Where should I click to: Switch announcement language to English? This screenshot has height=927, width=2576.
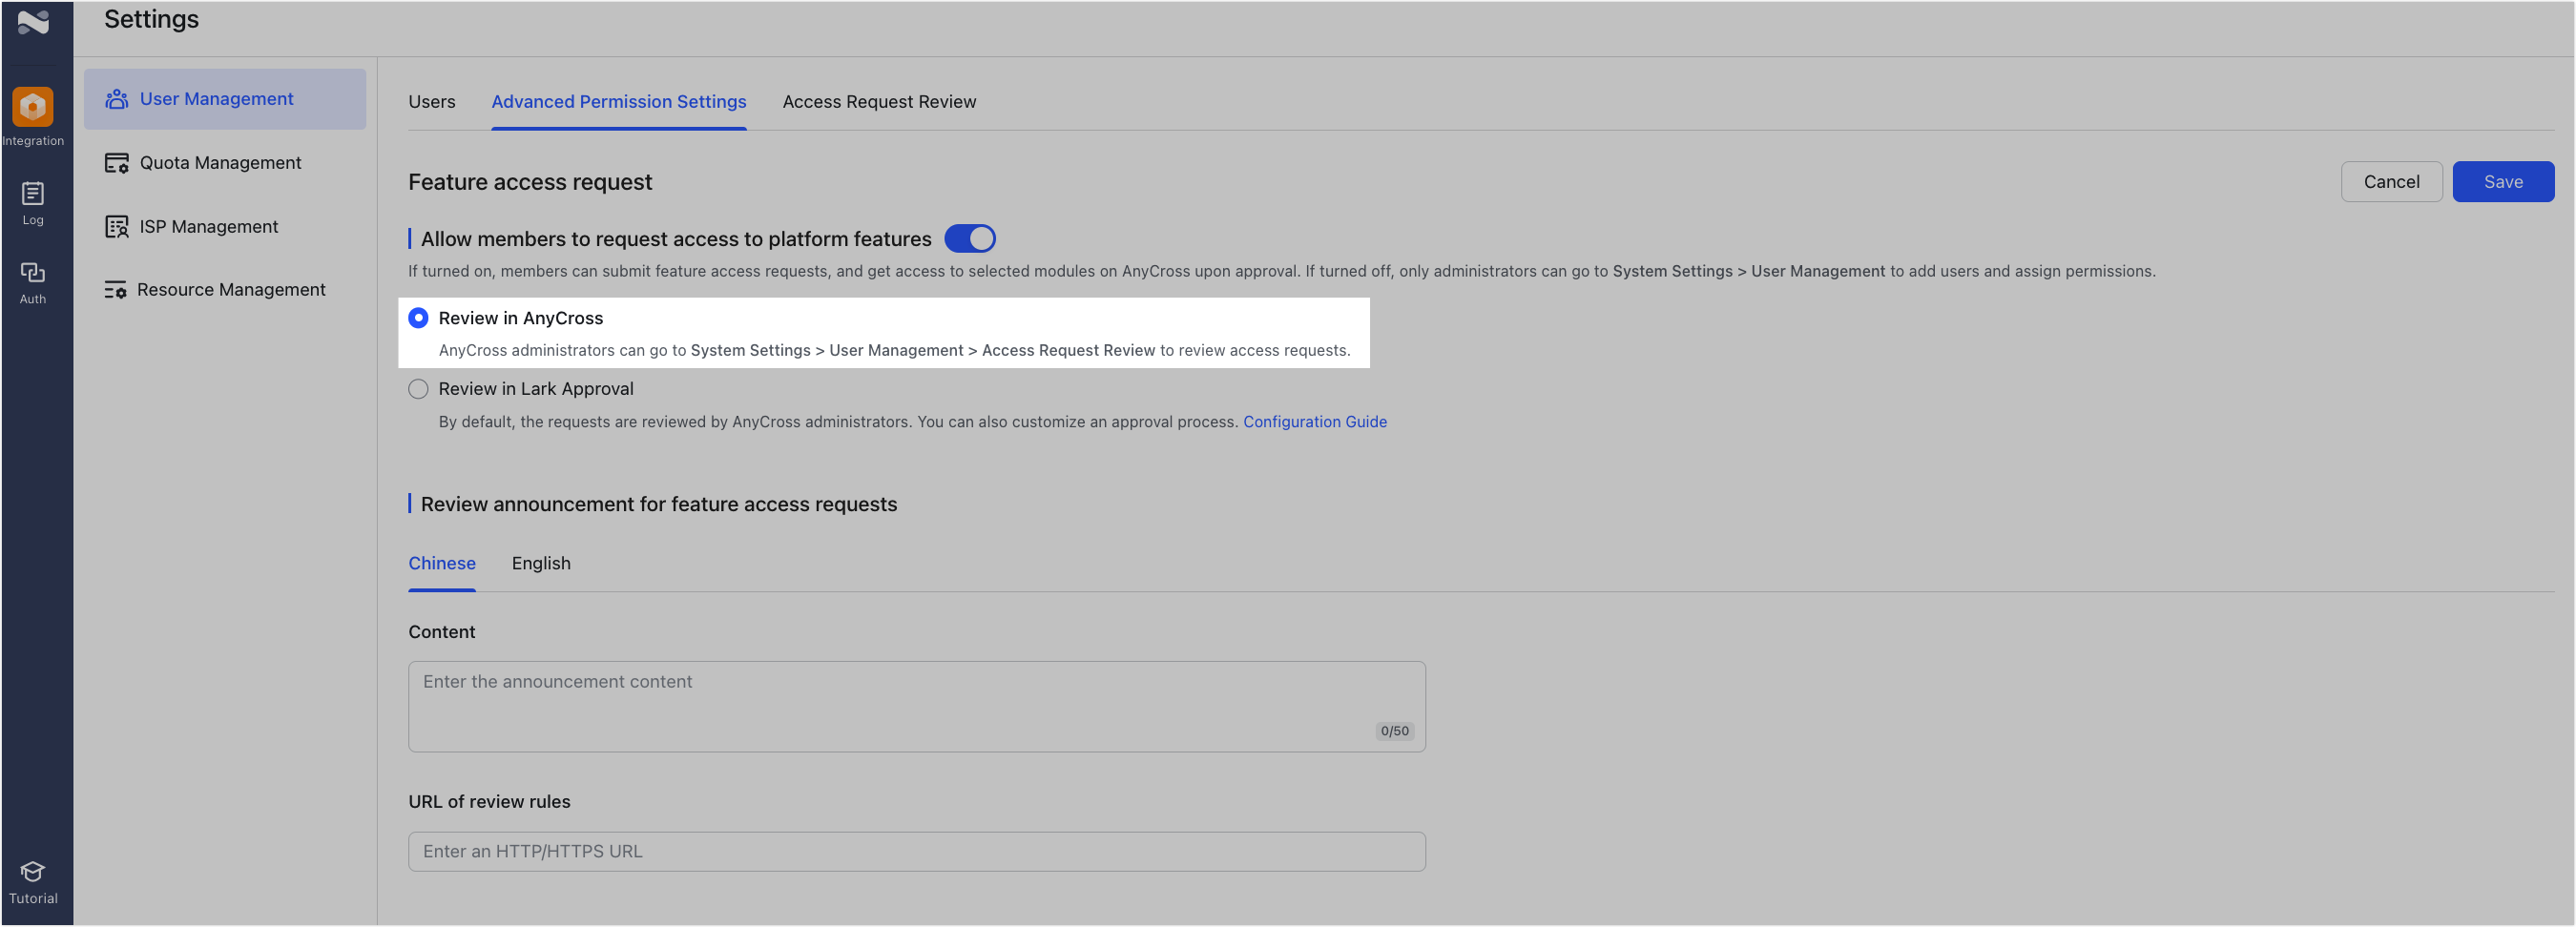540,563
